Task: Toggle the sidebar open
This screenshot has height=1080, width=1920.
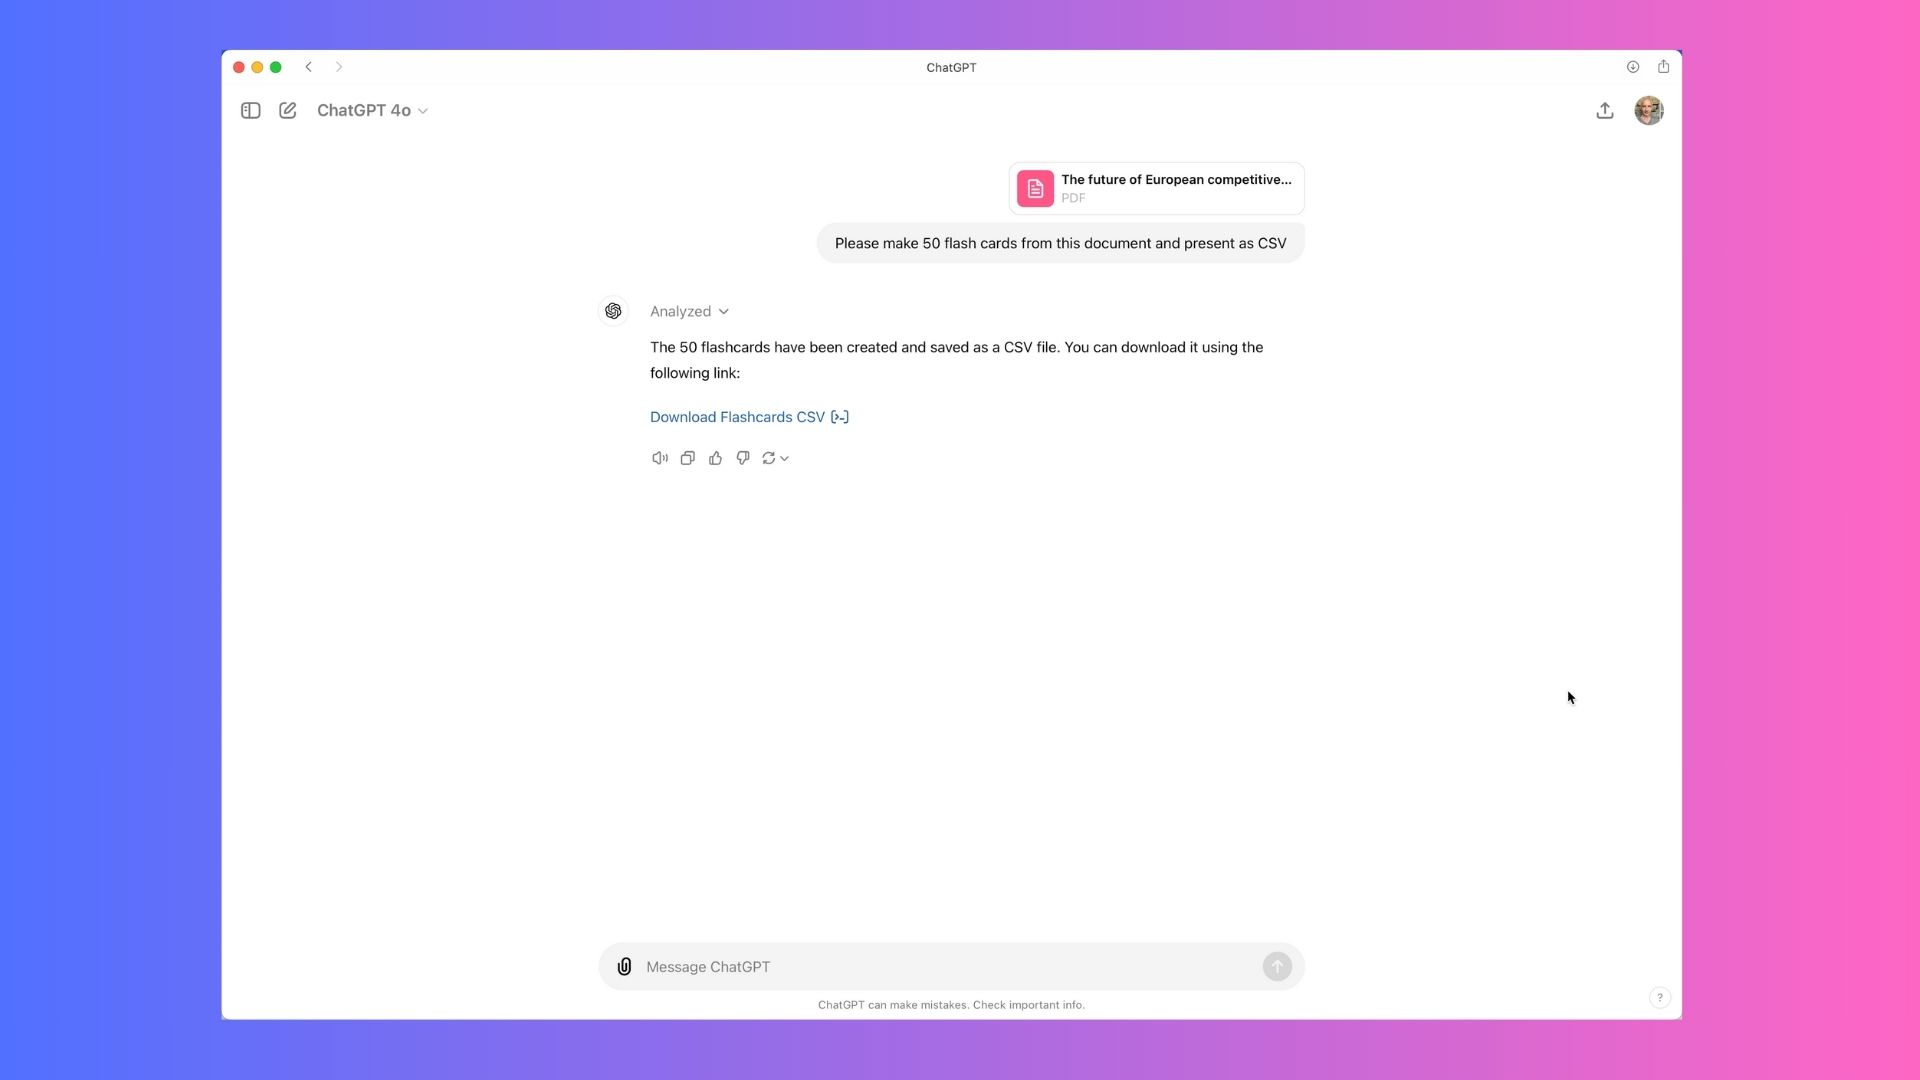Action: (x=249, y=110)
